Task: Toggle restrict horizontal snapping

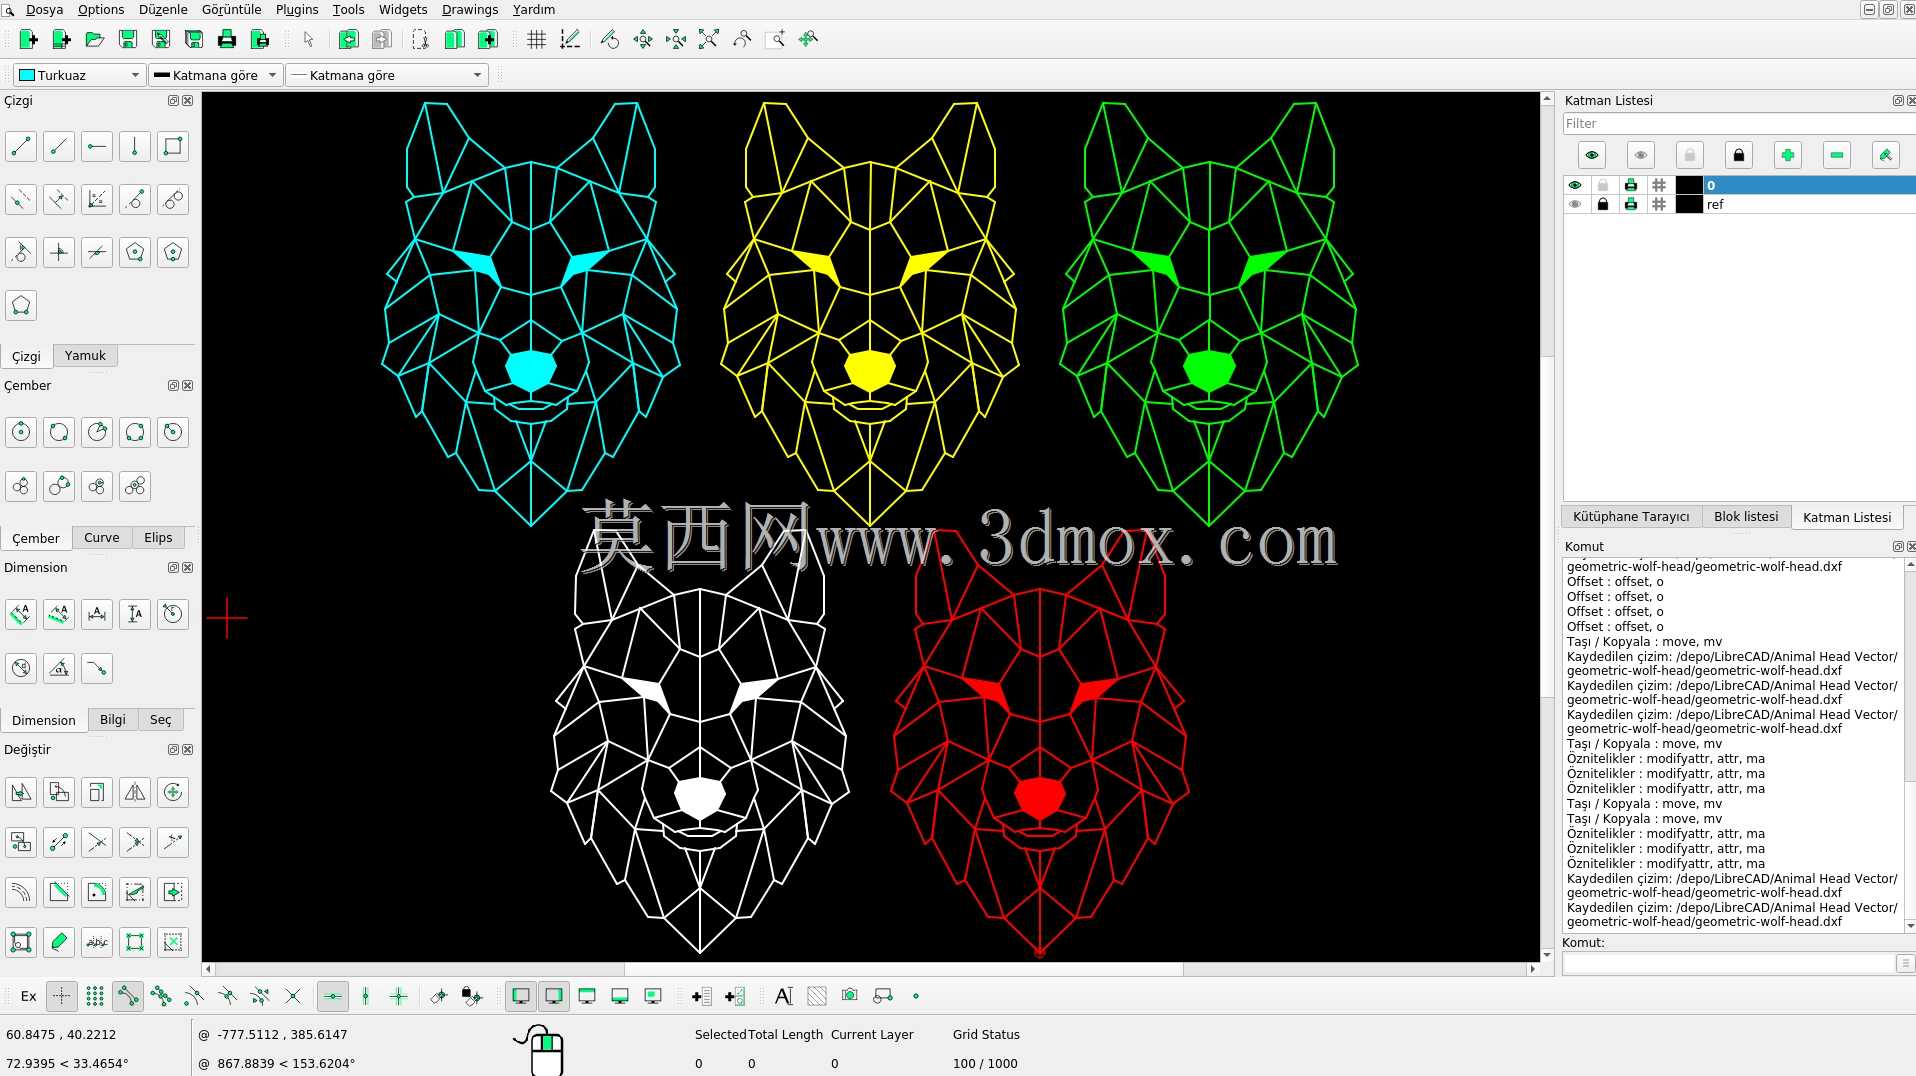Action: click(x=332, y=996)
